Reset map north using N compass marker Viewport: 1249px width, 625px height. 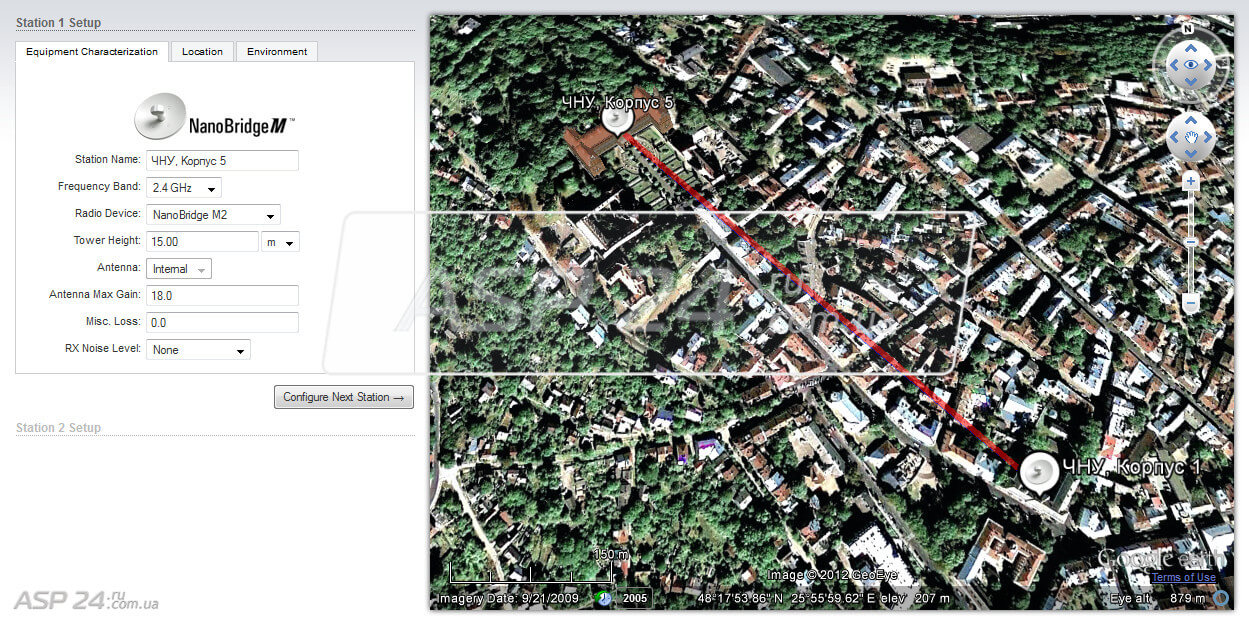(1188, 30)
